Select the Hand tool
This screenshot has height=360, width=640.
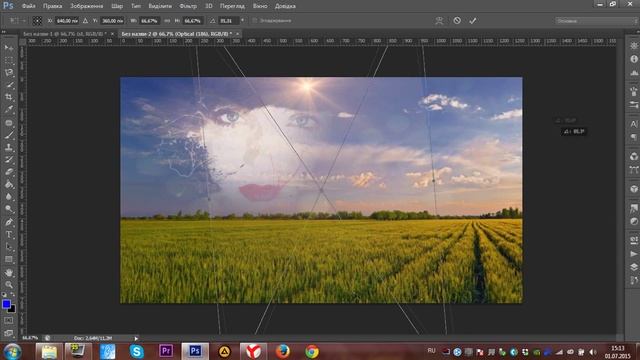9,272
